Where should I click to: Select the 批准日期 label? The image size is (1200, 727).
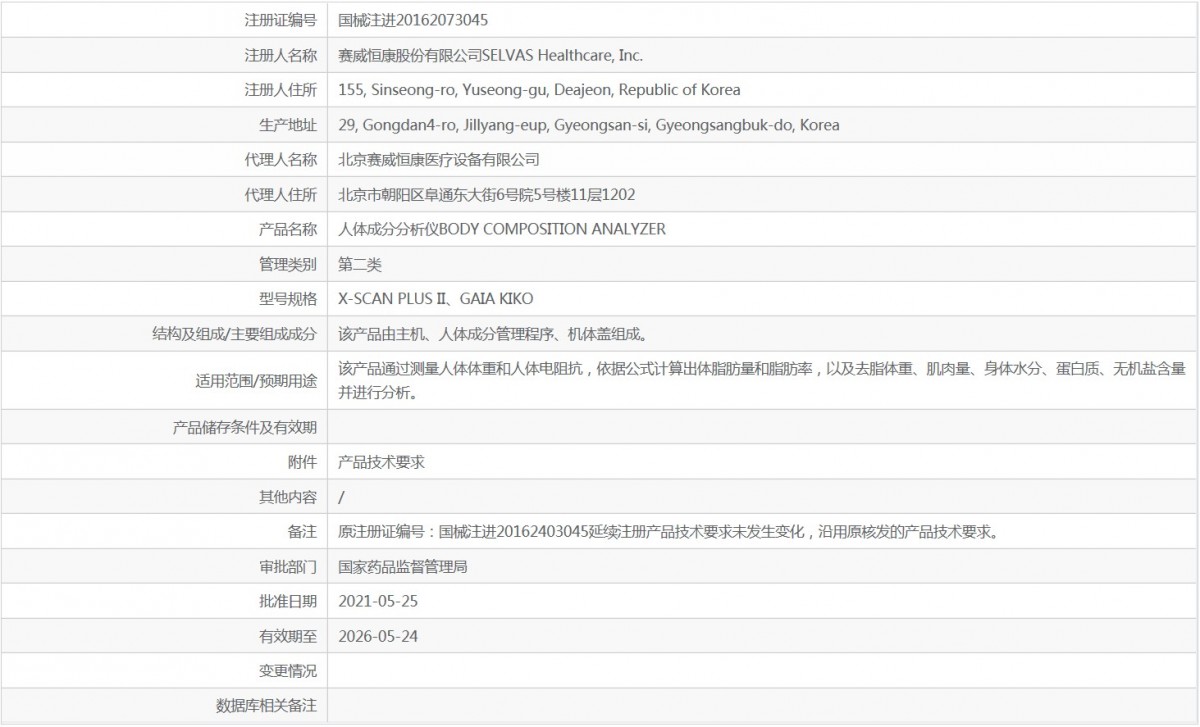point(287,601)
